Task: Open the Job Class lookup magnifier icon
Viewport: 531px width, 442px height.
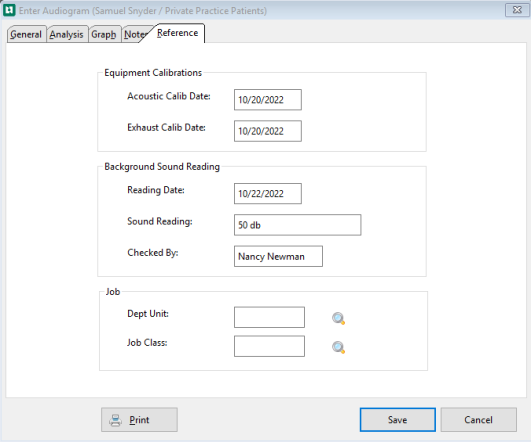Action: 338,348
